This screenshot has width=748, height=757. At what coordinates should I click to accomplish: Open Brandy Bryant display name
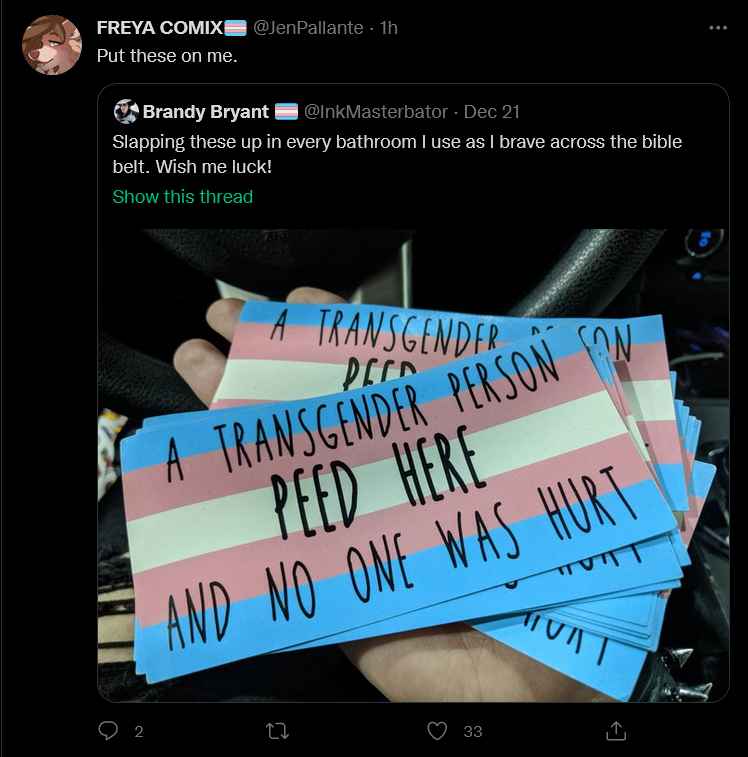tap(206, 112)
